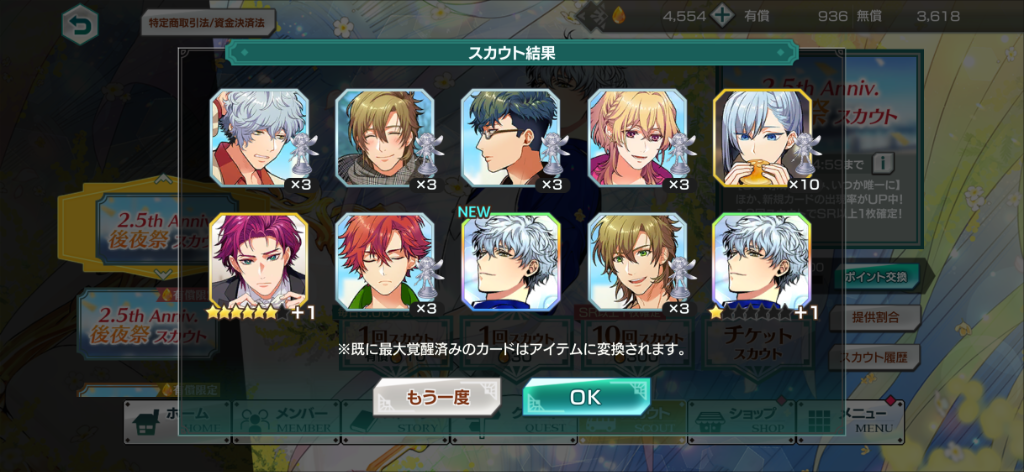Open the スカウト履歴 history button

tap(875, 357)
